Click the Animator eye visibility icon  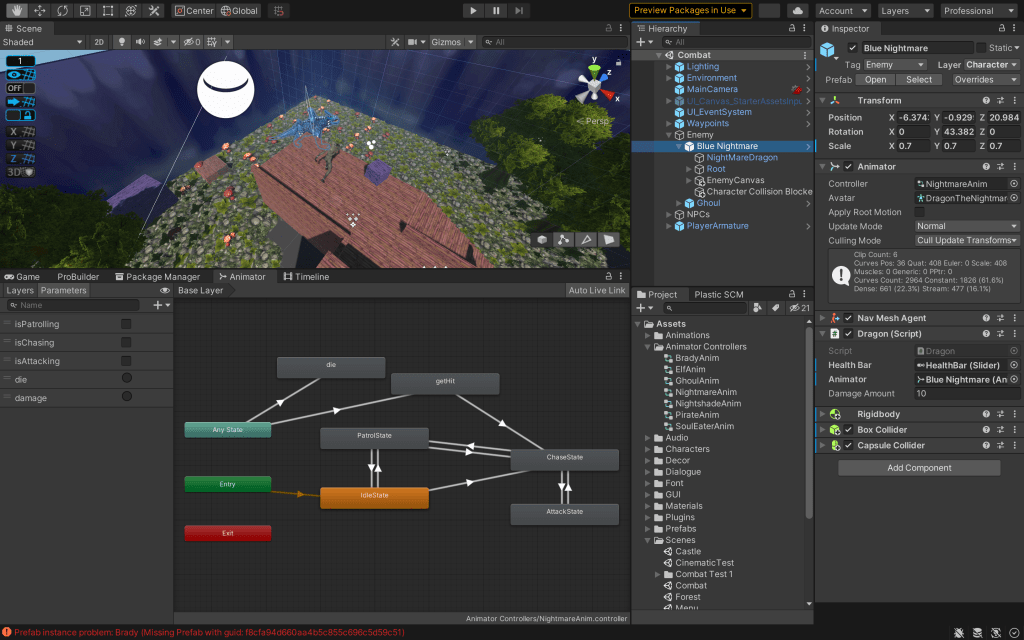[x=165, y=291]
